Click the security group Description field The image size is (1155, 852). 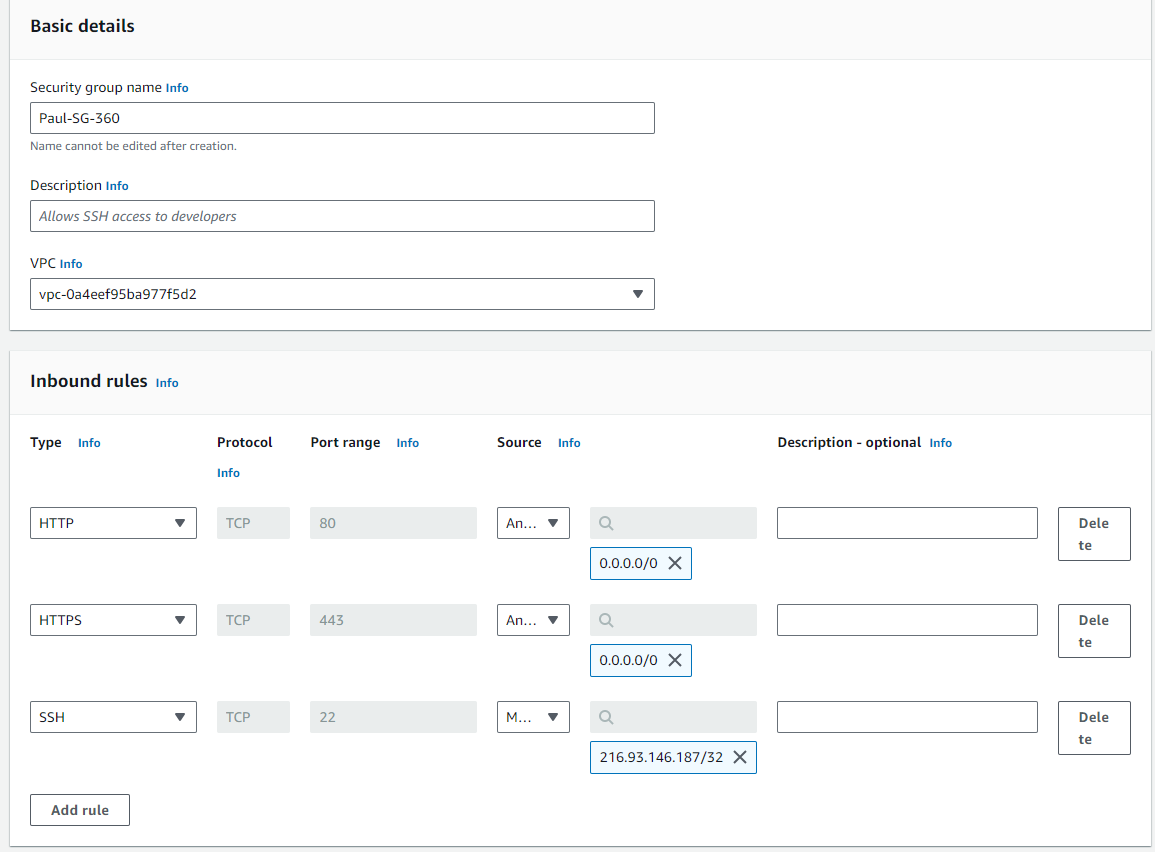342,216
